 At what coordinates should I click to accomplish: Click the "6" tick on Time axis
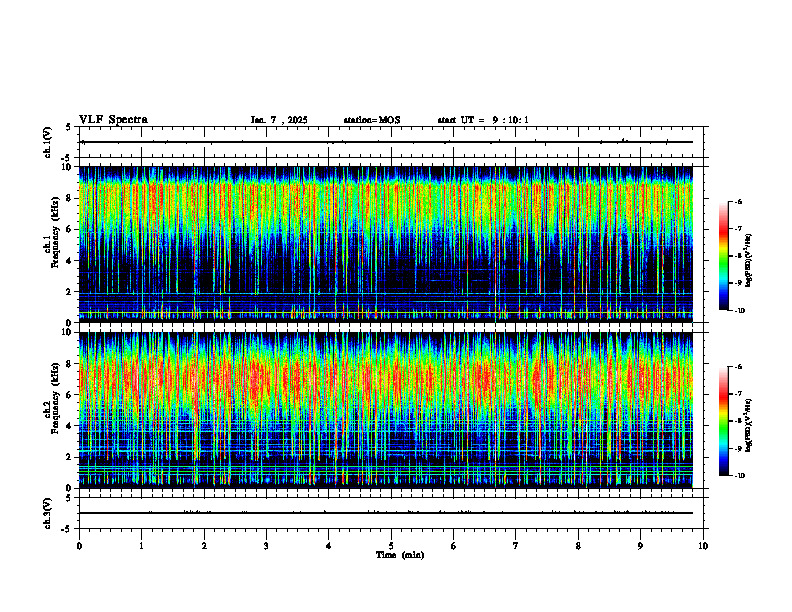coord(454,546)
